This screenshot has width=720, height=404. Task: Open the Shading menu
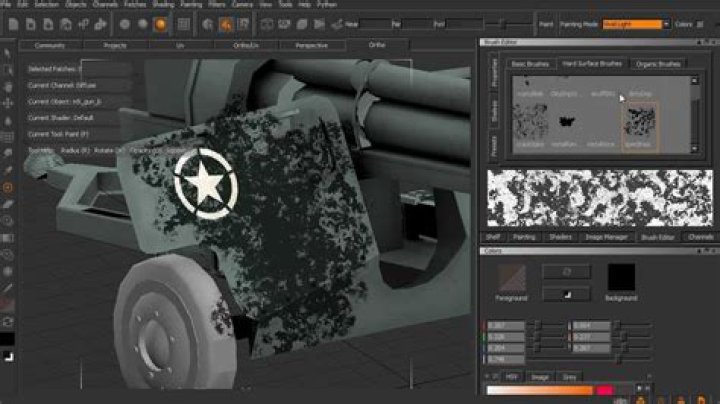click(x=163, y=4)
